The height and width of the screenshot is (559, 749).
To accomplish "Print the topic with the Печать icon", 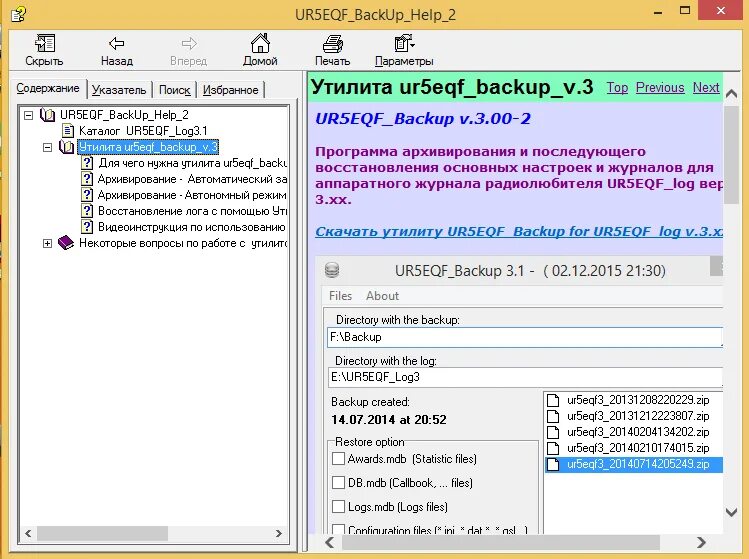I will 332,43.
